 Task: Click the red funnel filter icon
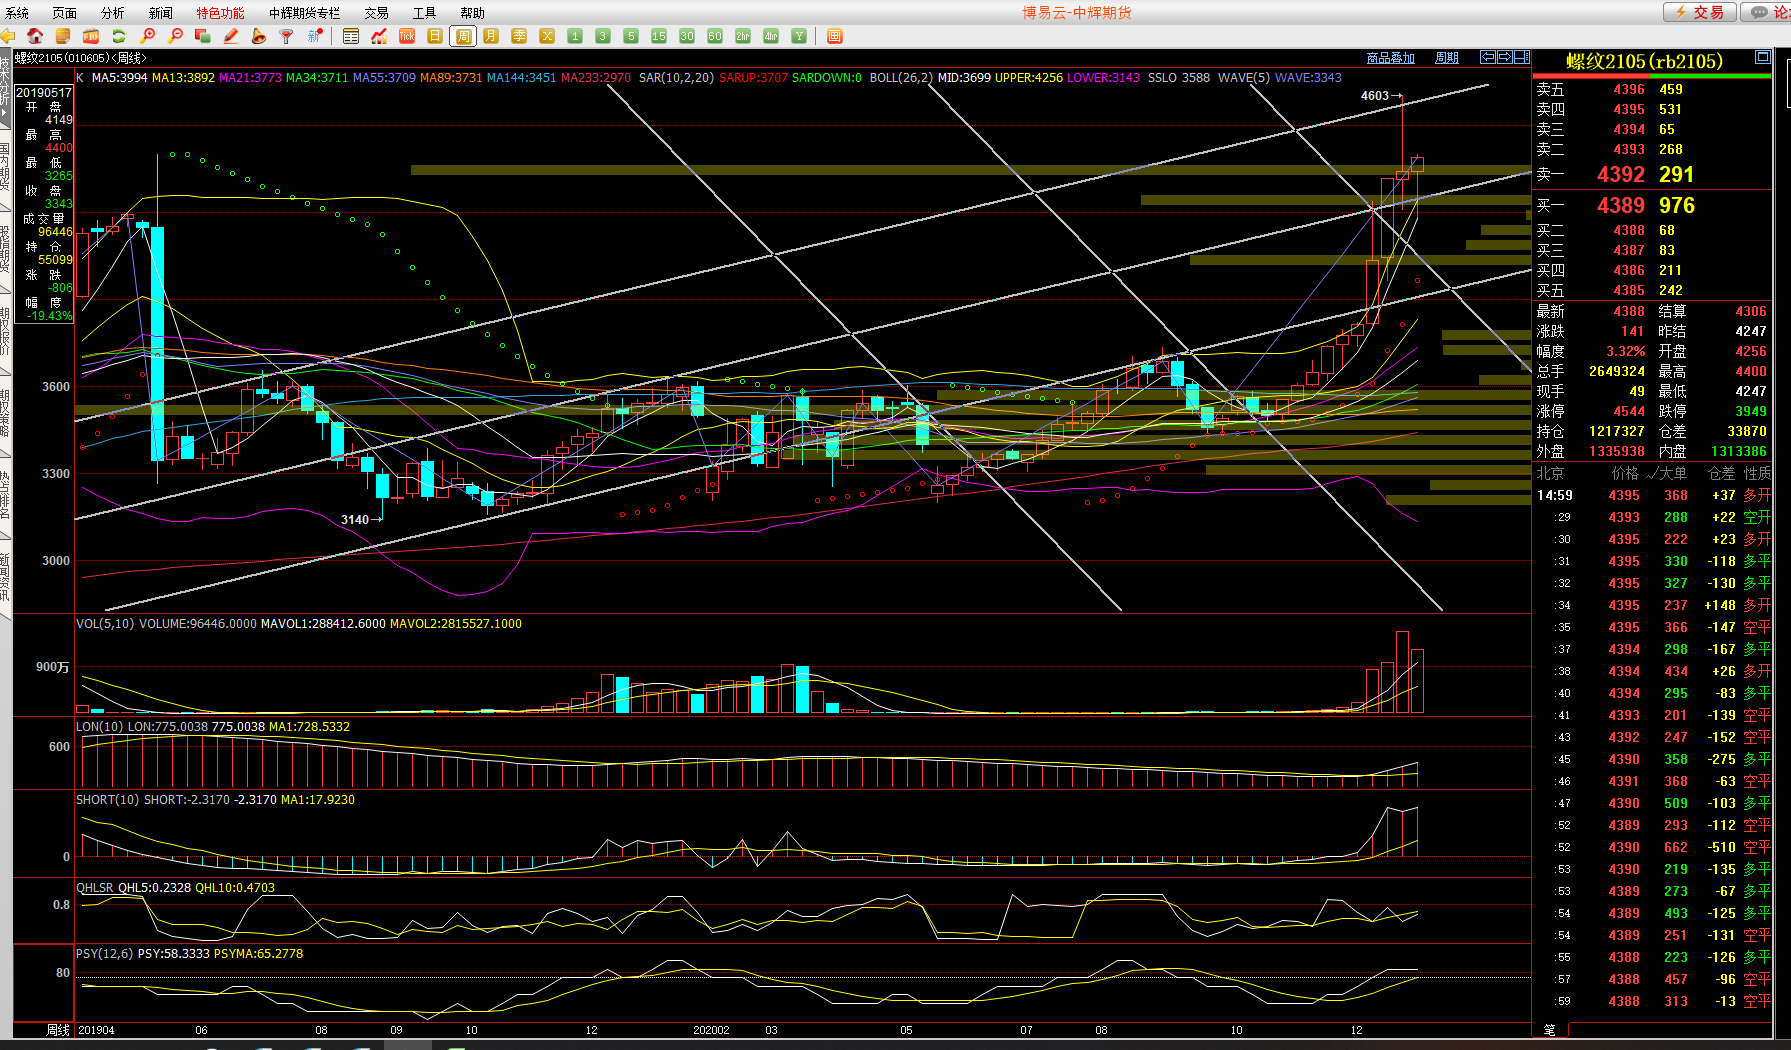tap(287, 36)
